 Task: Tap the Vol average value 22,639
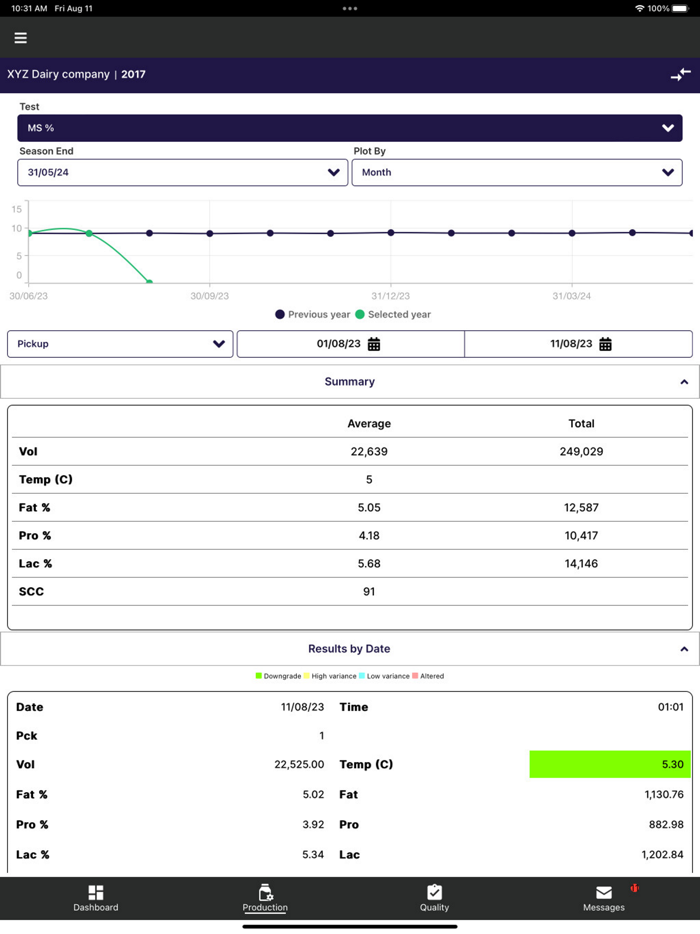pos(369,452)
